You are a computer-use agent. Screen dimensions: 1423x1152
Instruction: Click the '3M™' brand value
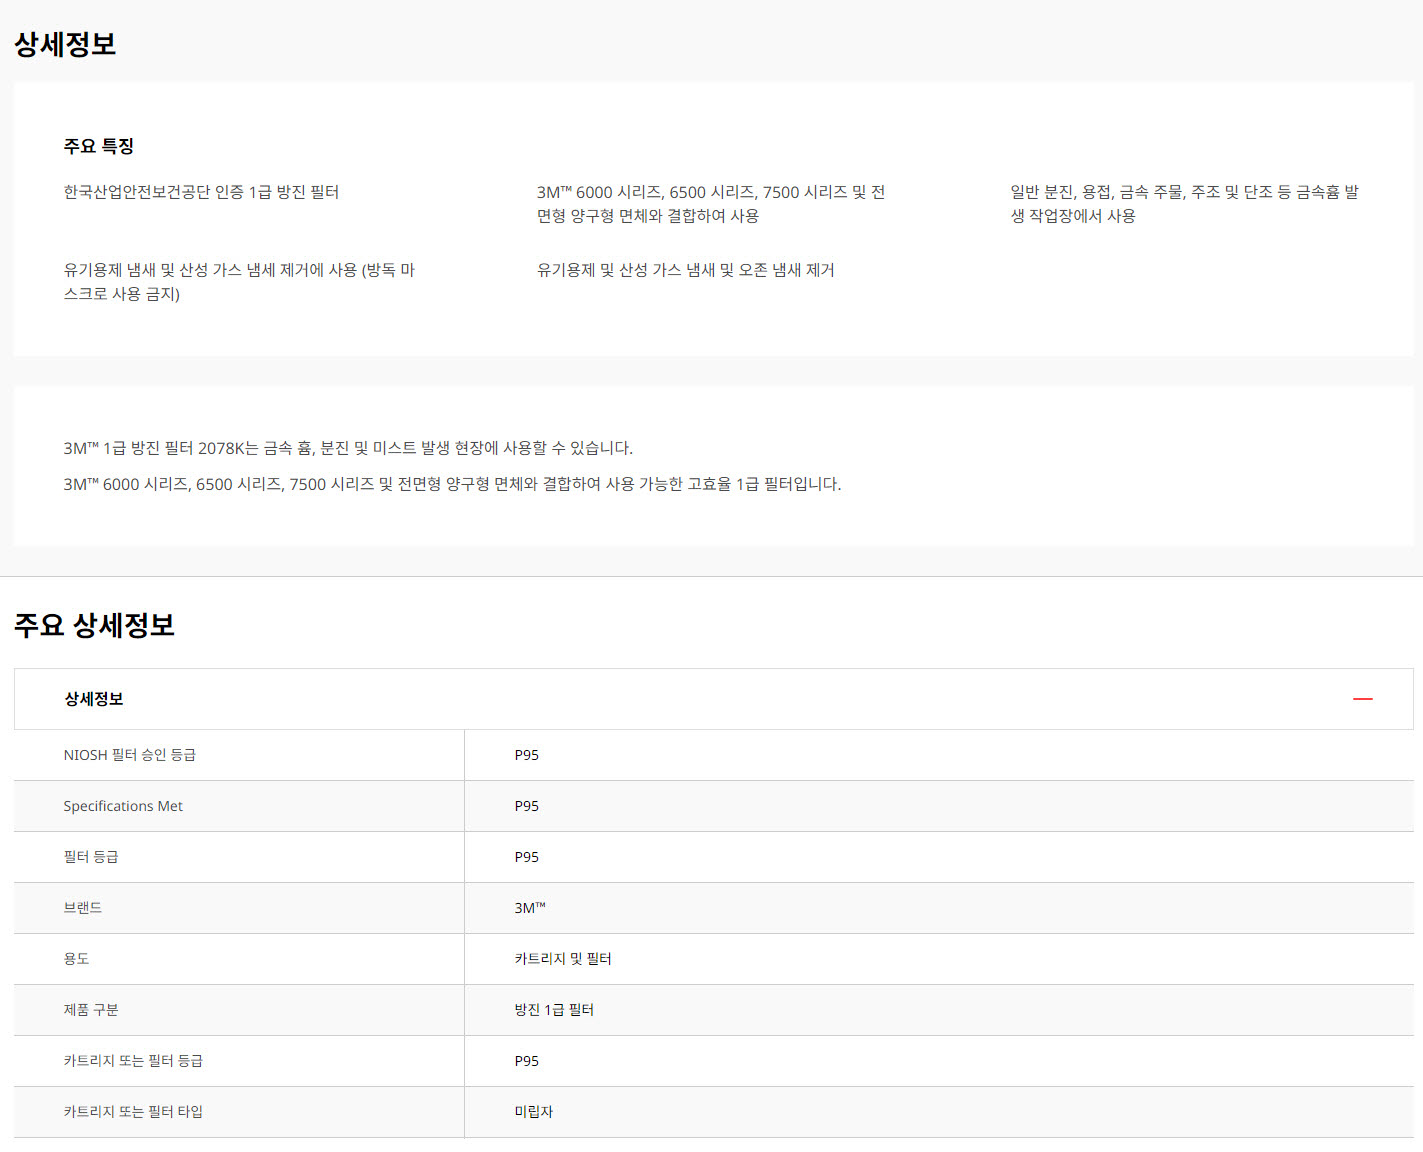[530, 908]
